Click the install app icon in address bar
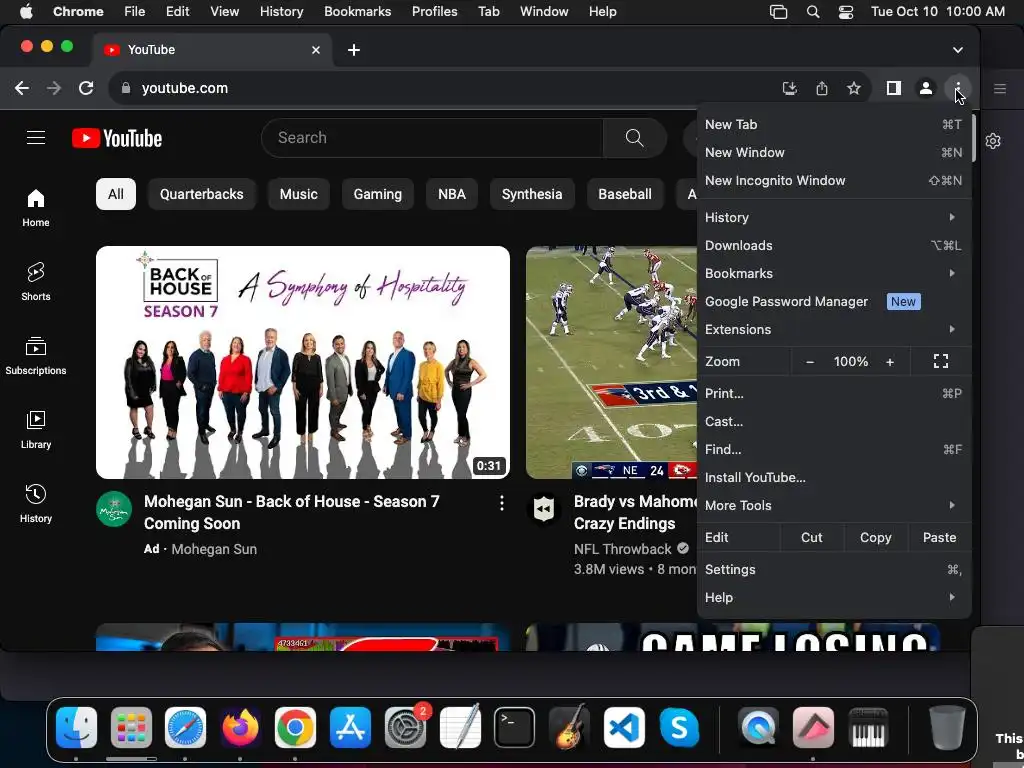Image resolution: width=1024 pixels, height=768 pixels. (790, 88)
